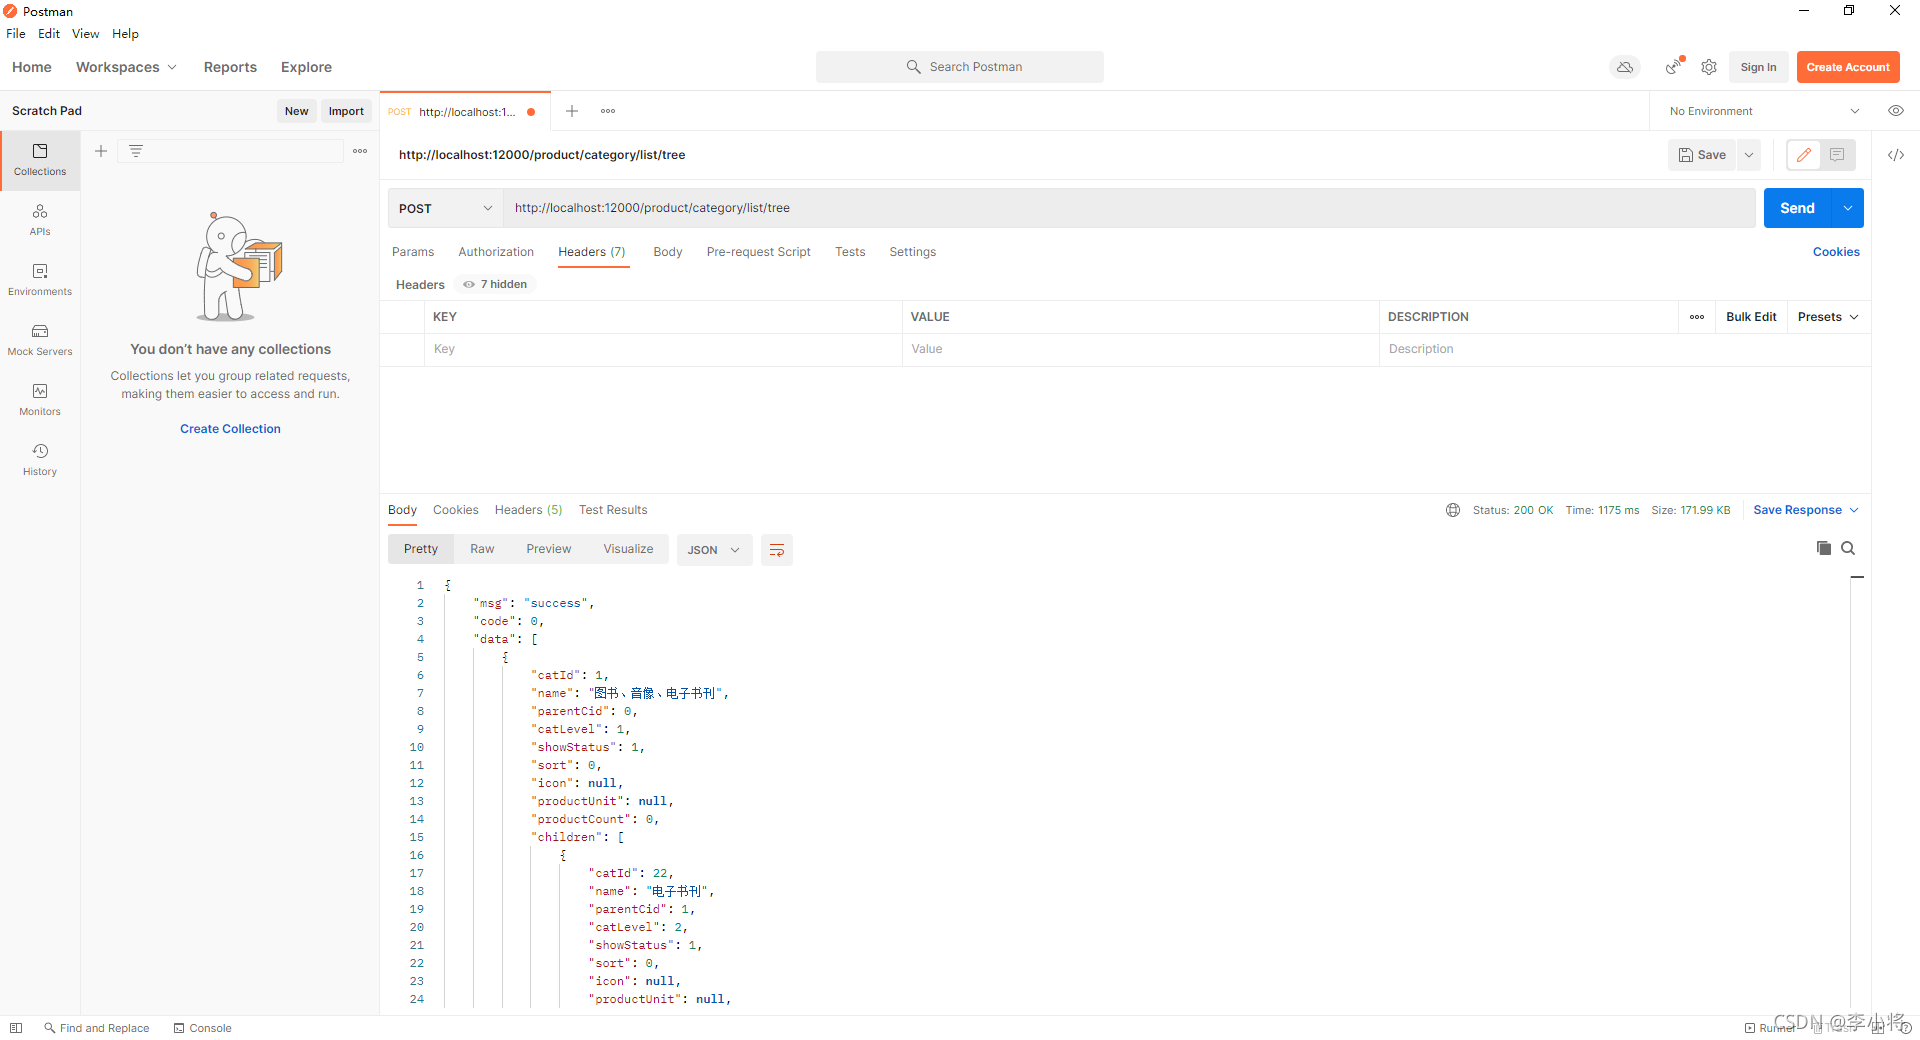Image resolution: width=1920 pixels, height=1040 pixels.
Task: Switch to the Tests tab
Action: pyautogui.click(x=850, y=252)
